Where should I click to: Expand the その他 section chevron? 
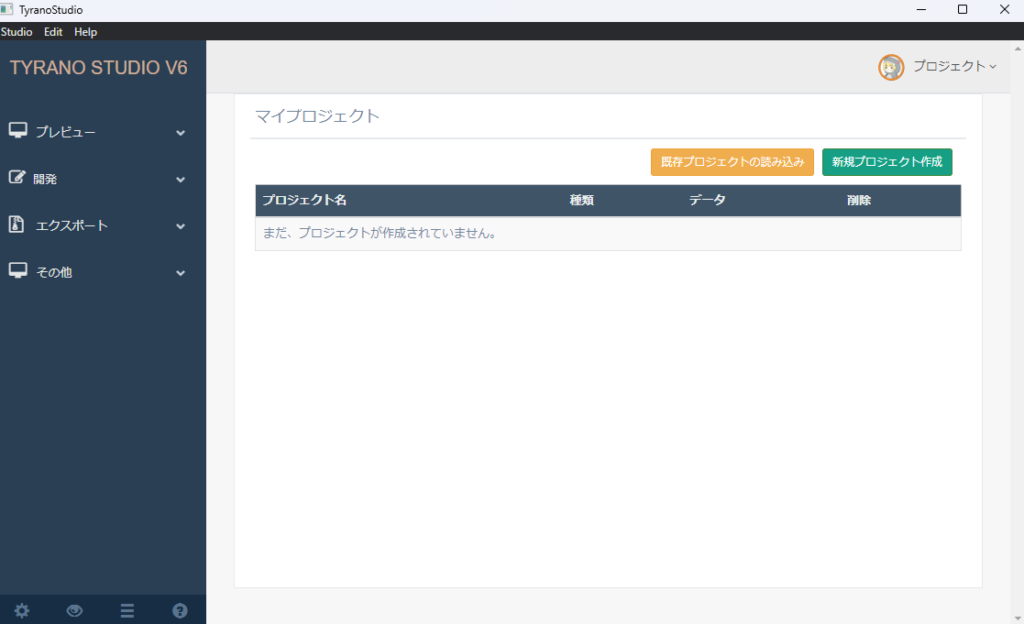click(181, 272)
